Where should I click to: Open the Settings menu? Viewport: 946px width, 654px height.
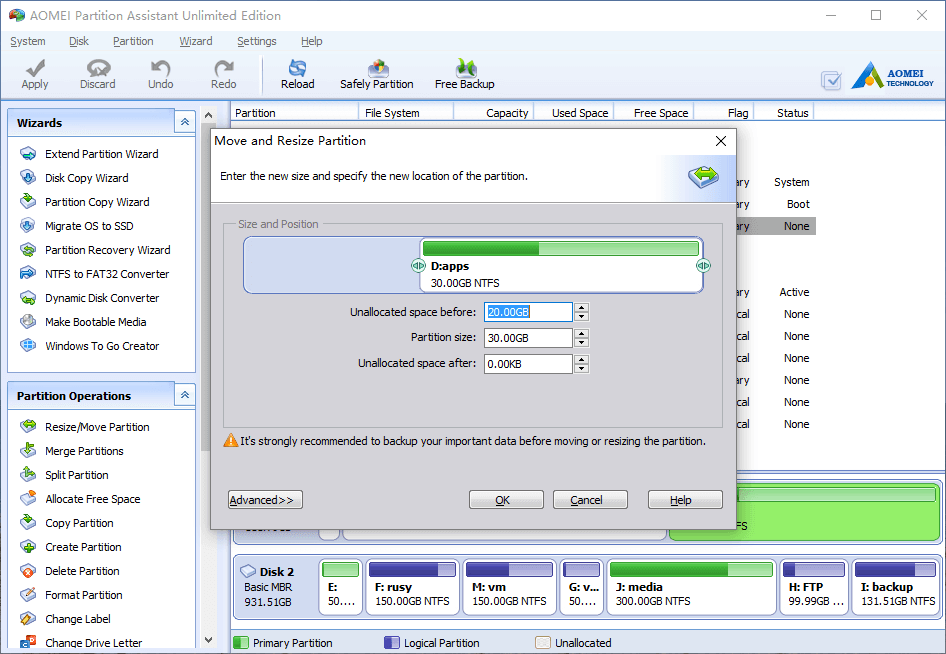(256, 41)
